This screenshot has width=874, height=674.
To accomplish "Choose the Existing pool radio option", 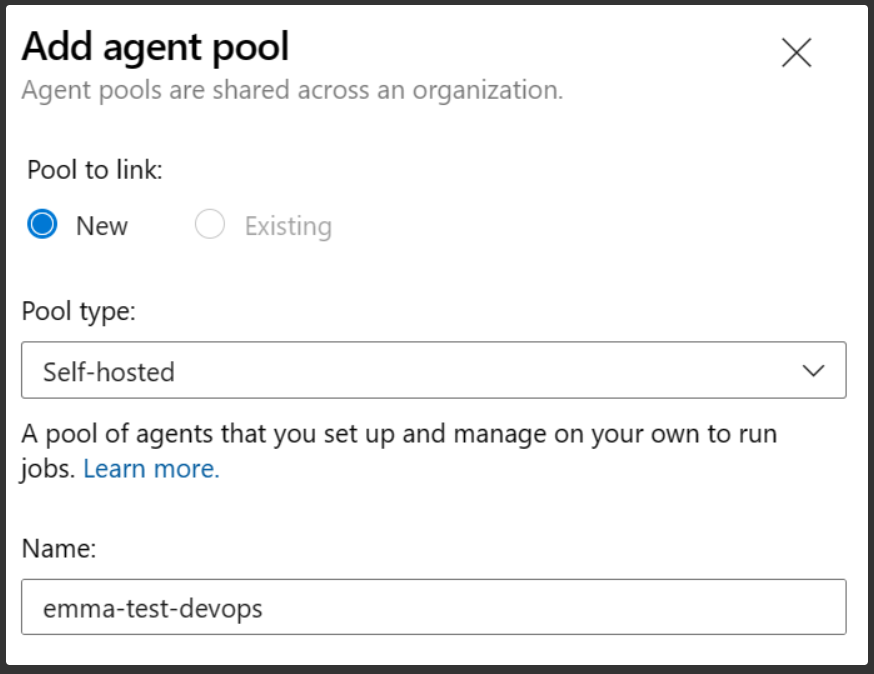I will coord(210,224).
